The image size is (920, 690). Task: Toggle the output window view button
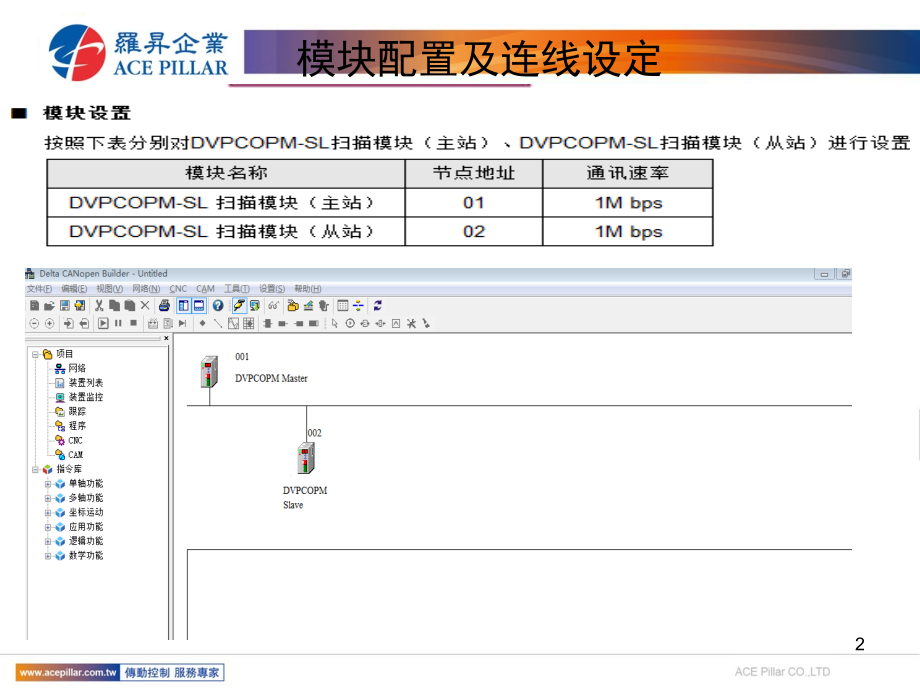pyautogui.click(x=198, y=306)
